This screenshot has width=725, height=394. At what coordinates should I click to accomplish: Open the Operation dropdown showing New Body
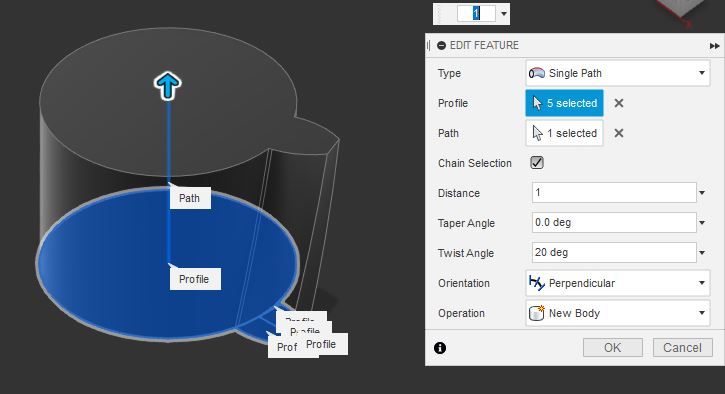pos(617,313)
